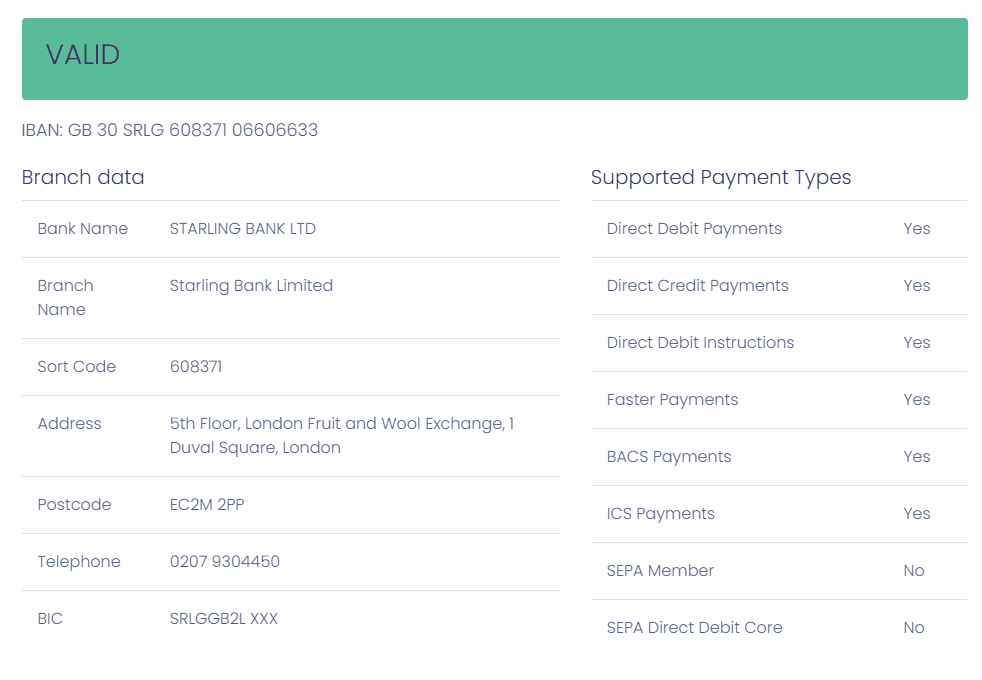The image size is (982, 680).
Task: Select the ICS Payments row
Action: pos(661,514)
